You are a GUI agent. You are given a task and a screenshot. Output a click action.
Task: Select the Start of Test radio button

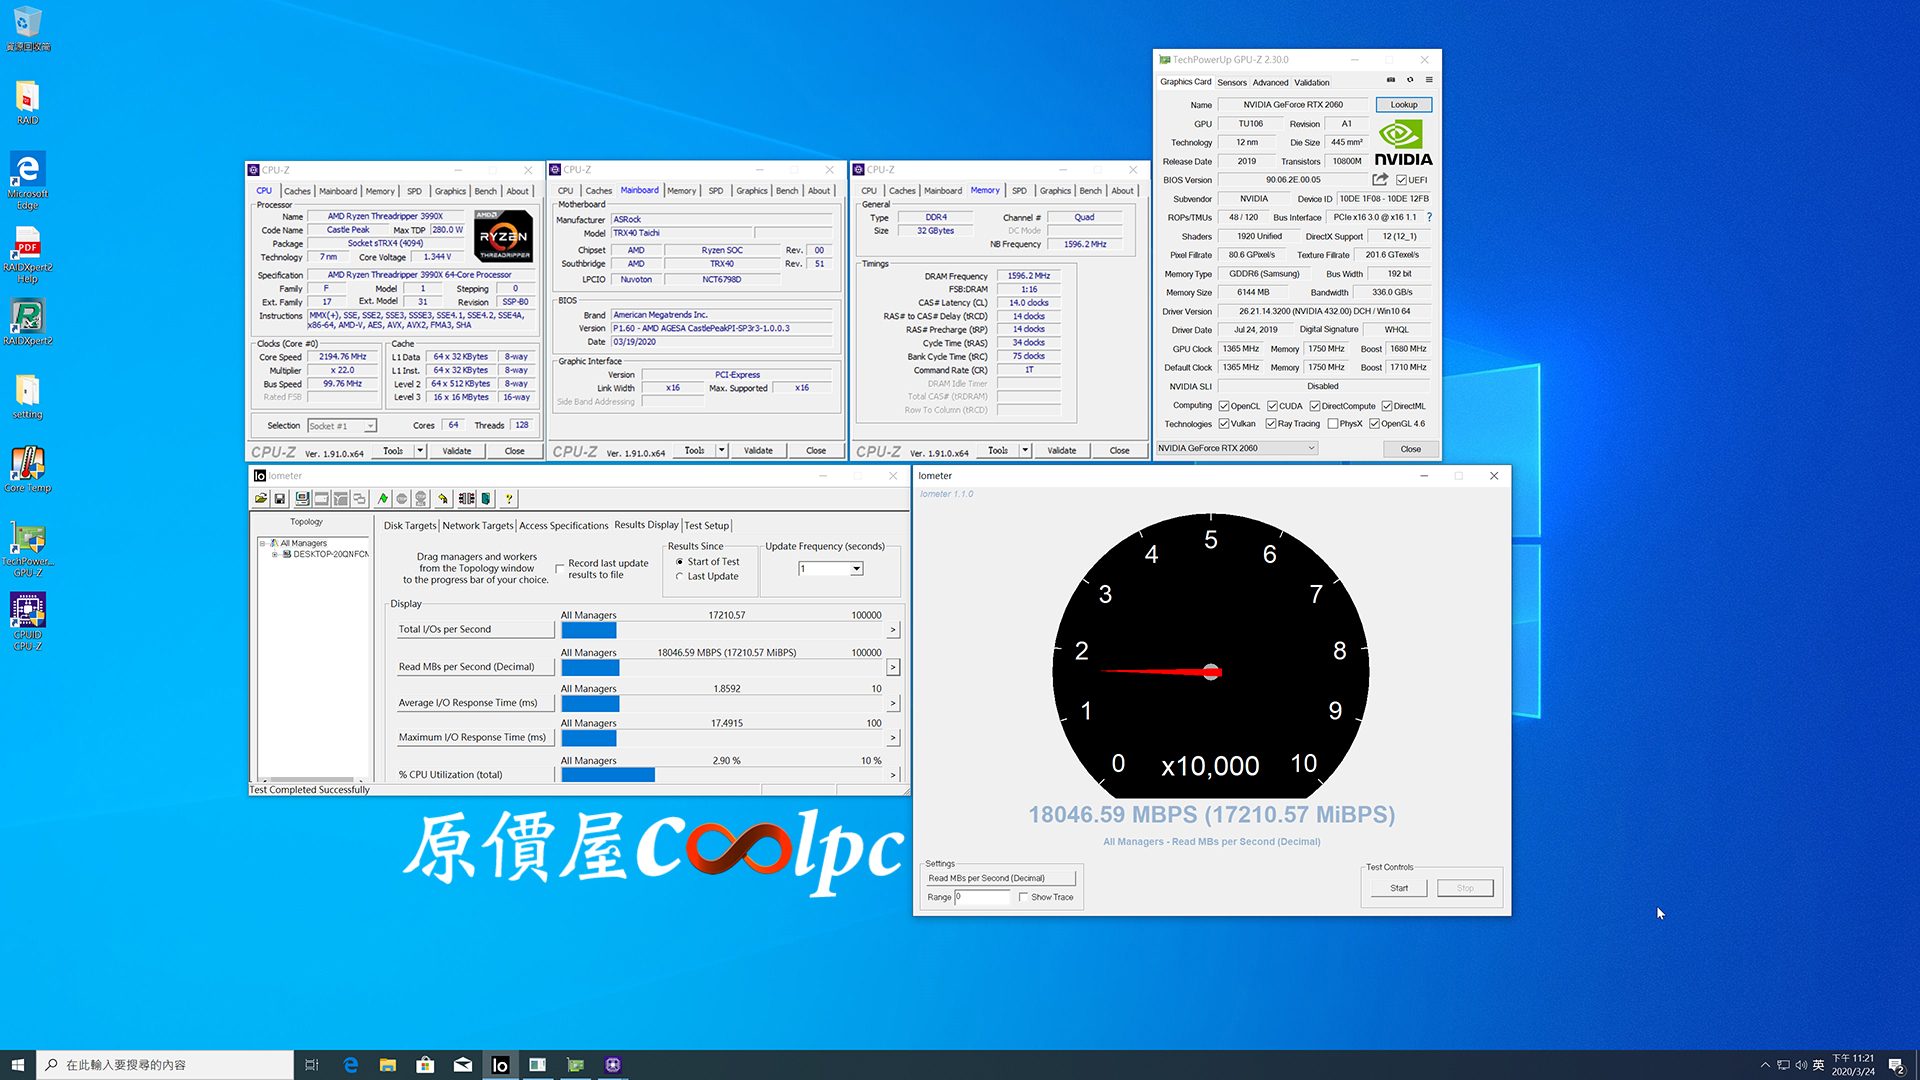[x=680, y=562]
